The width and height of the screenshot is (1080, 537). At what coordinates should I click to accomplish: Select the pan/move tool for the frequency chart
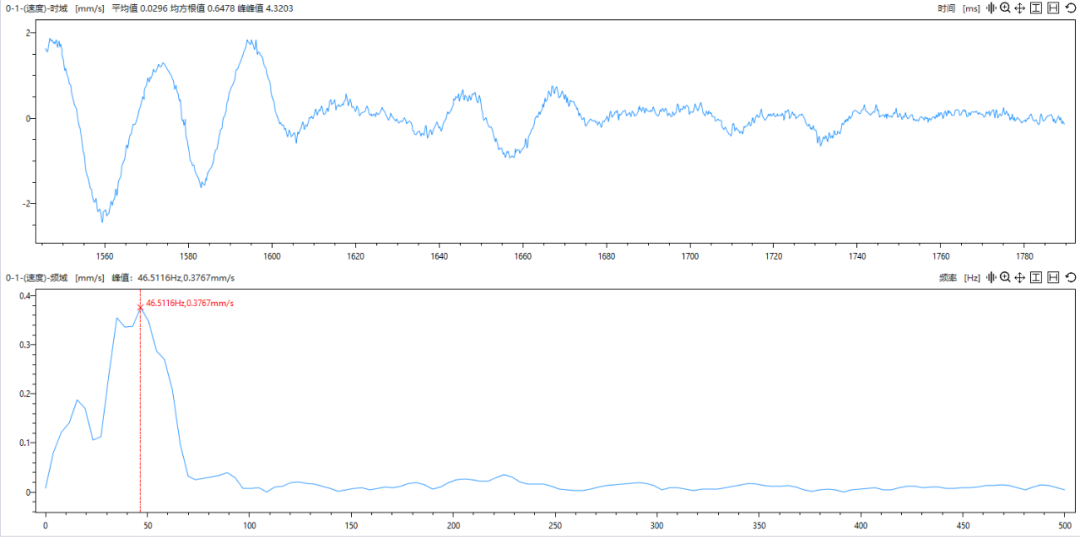1020,277
